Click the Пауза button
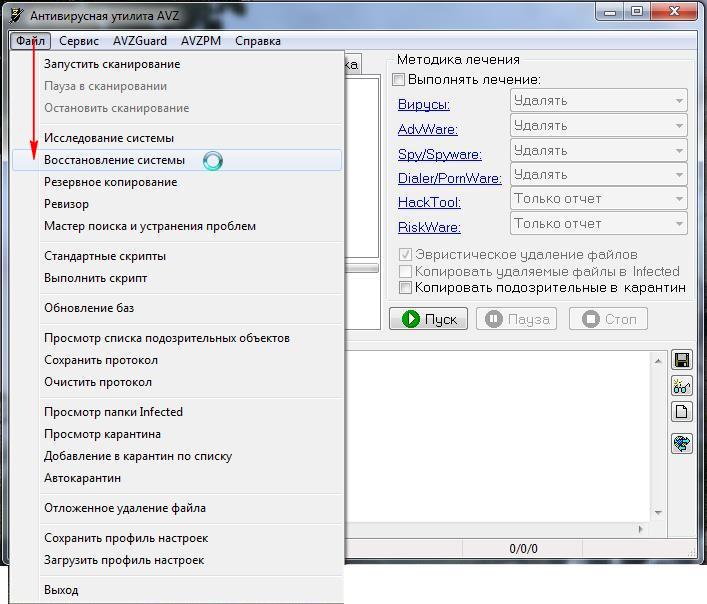The width and height of the screenshot is (707, 604). coord(516,319)
